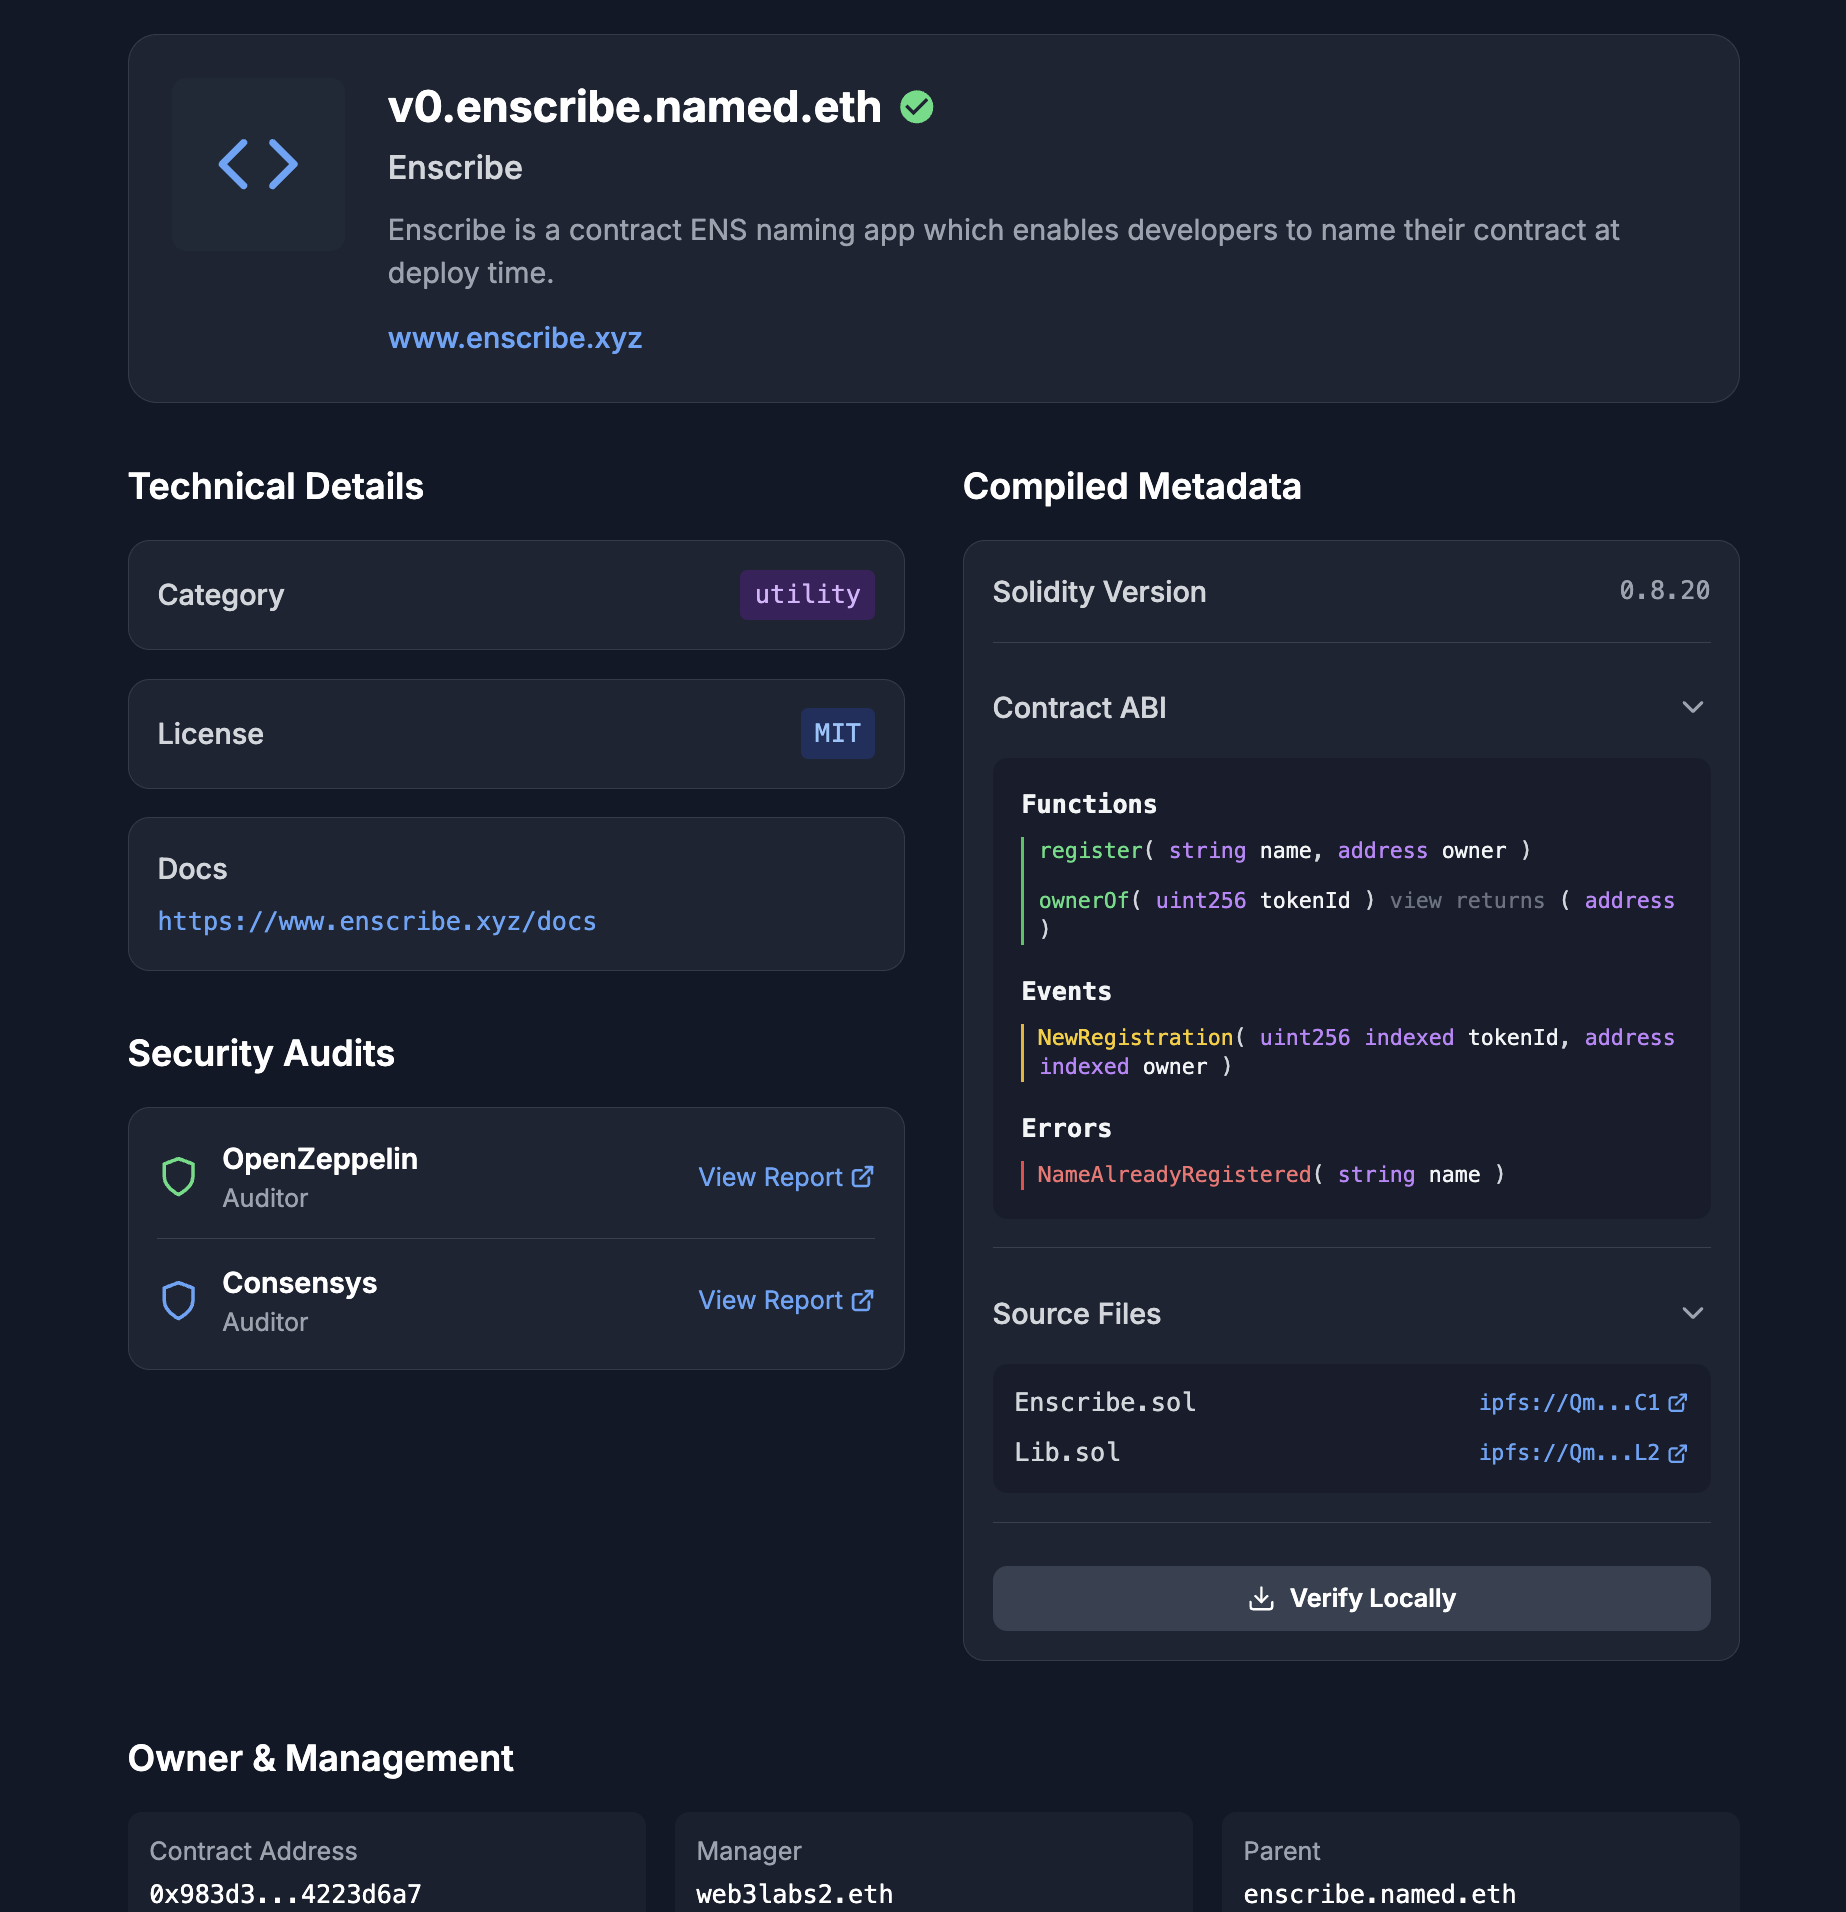1846x1912 pixels.
Task: Collapse the Source Files section chevron
Action: coord(1692,1314)
